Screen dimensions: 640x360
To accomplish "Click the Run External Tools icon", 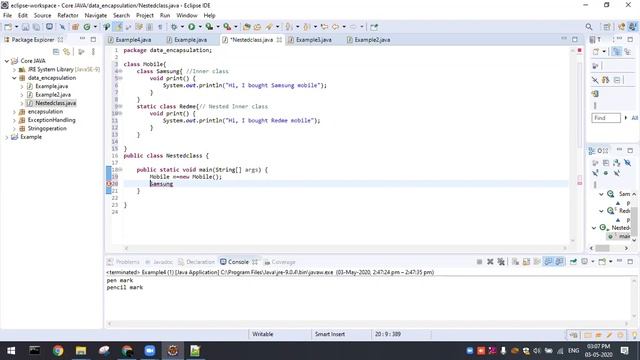I will (227, 27).
